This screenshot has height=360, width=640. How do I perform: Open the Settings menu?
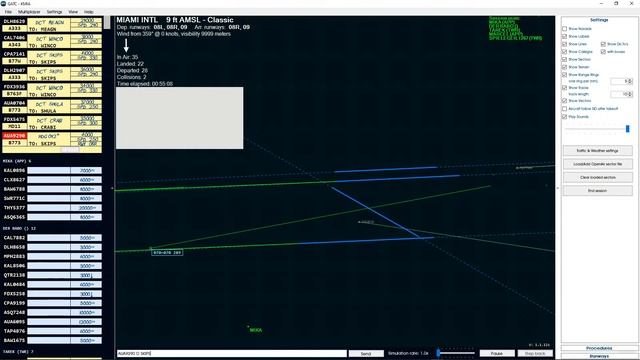(54, 12)
